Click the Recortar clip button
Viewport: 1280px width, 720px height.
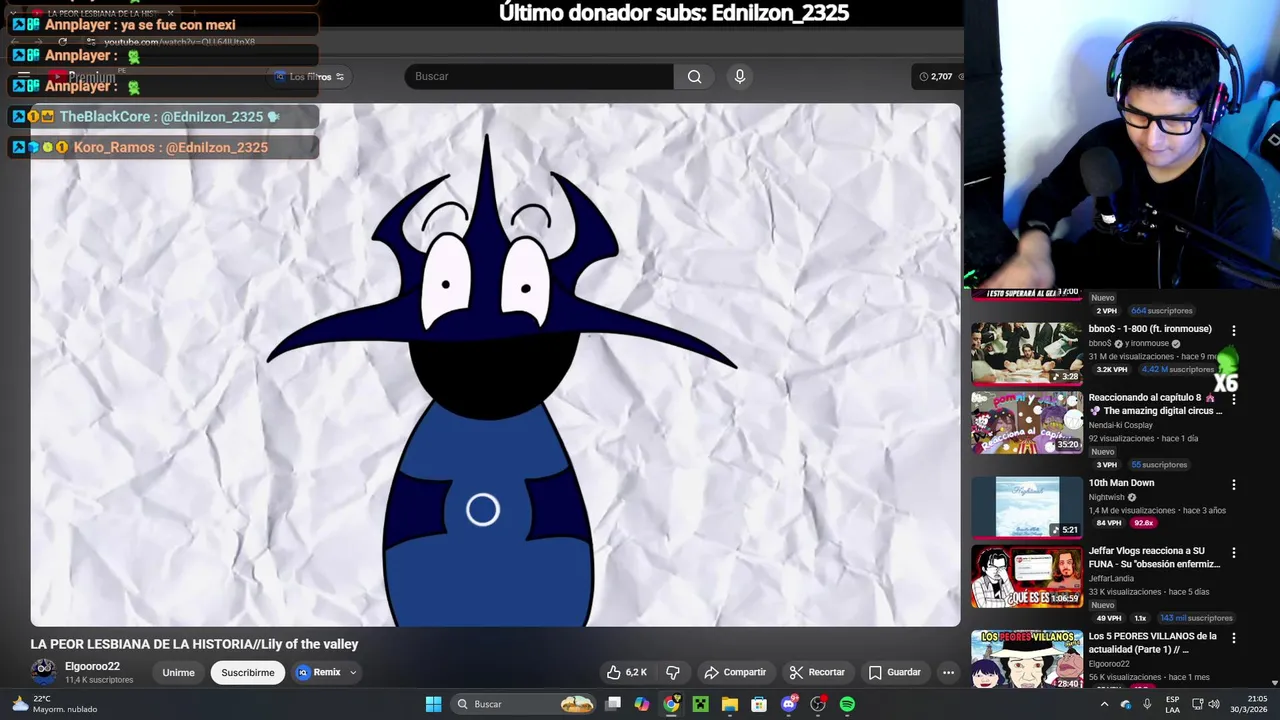tap(817, 672)
